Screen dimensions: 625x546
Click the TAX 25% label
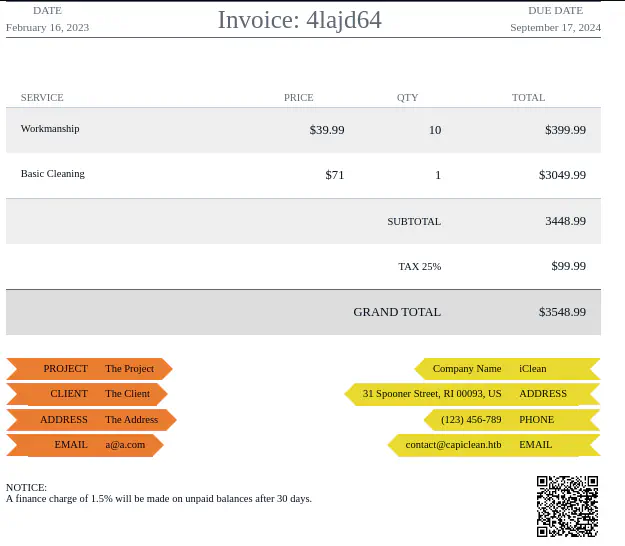coord(419,266)
